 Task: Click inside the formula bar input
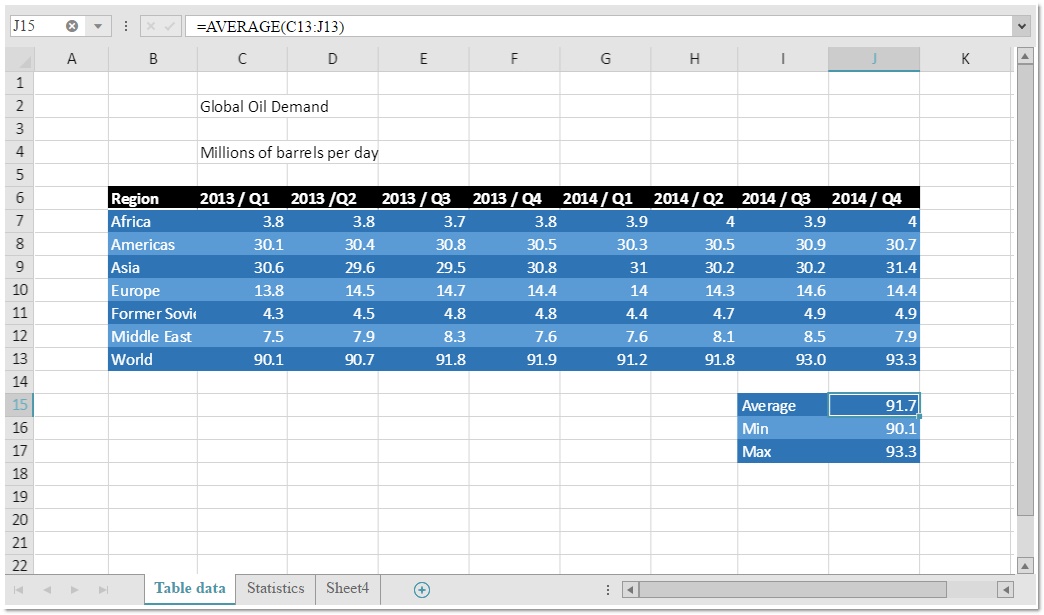pyautogui.click(x=600, y=26)
